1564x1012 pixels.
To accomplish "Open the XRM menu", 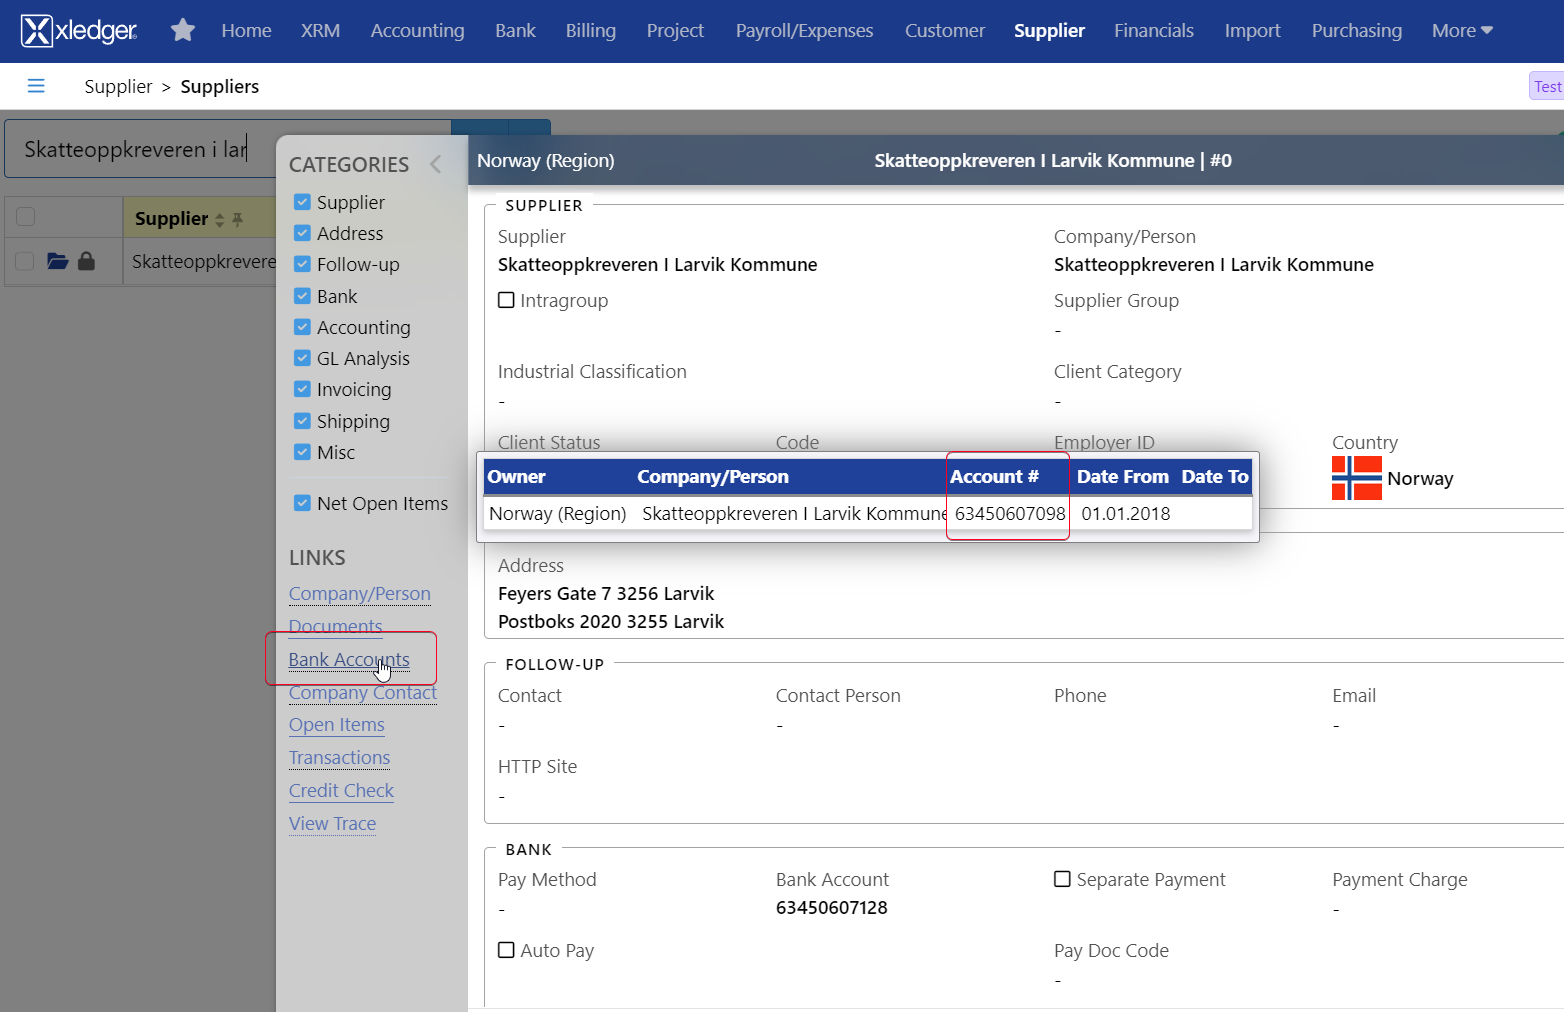I will click(320, 31).
